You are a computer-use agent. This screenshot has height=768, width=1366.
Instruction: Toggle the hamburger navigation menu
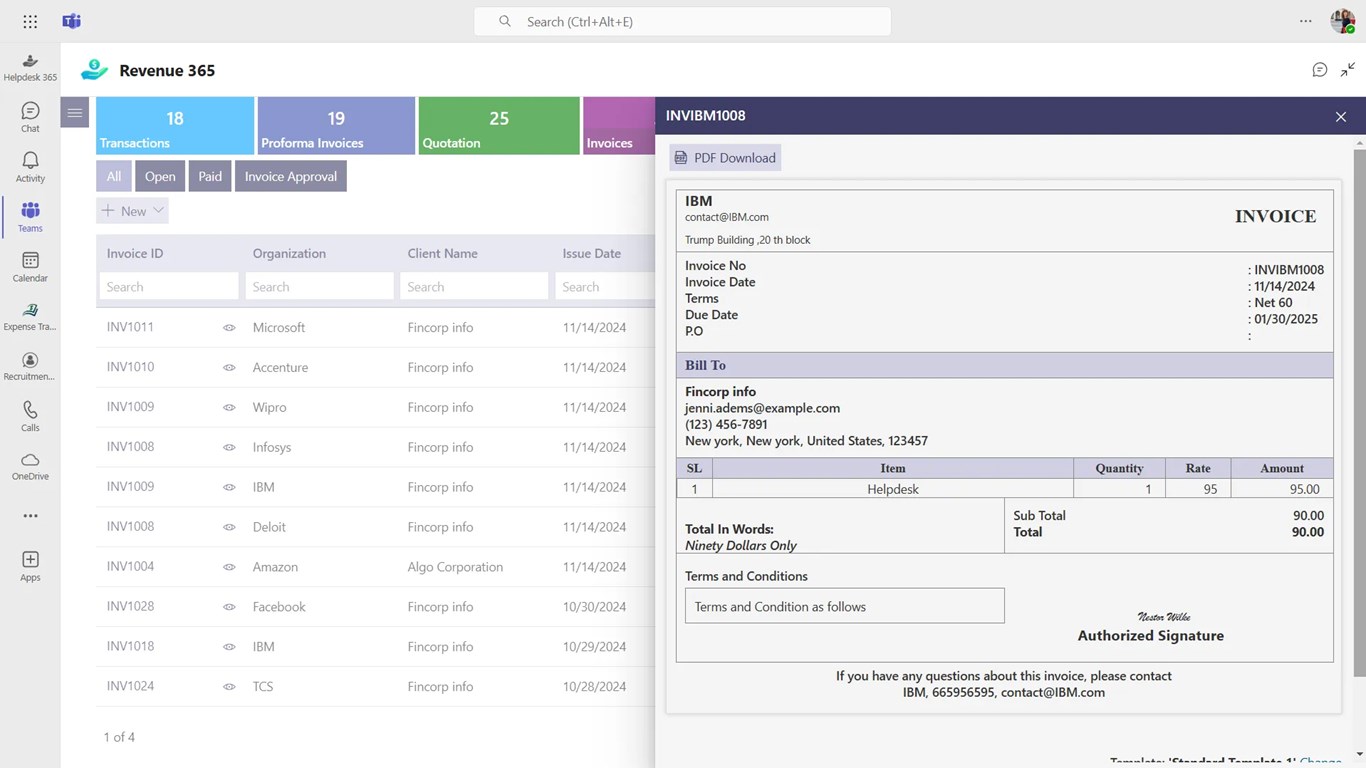(75, 113)
